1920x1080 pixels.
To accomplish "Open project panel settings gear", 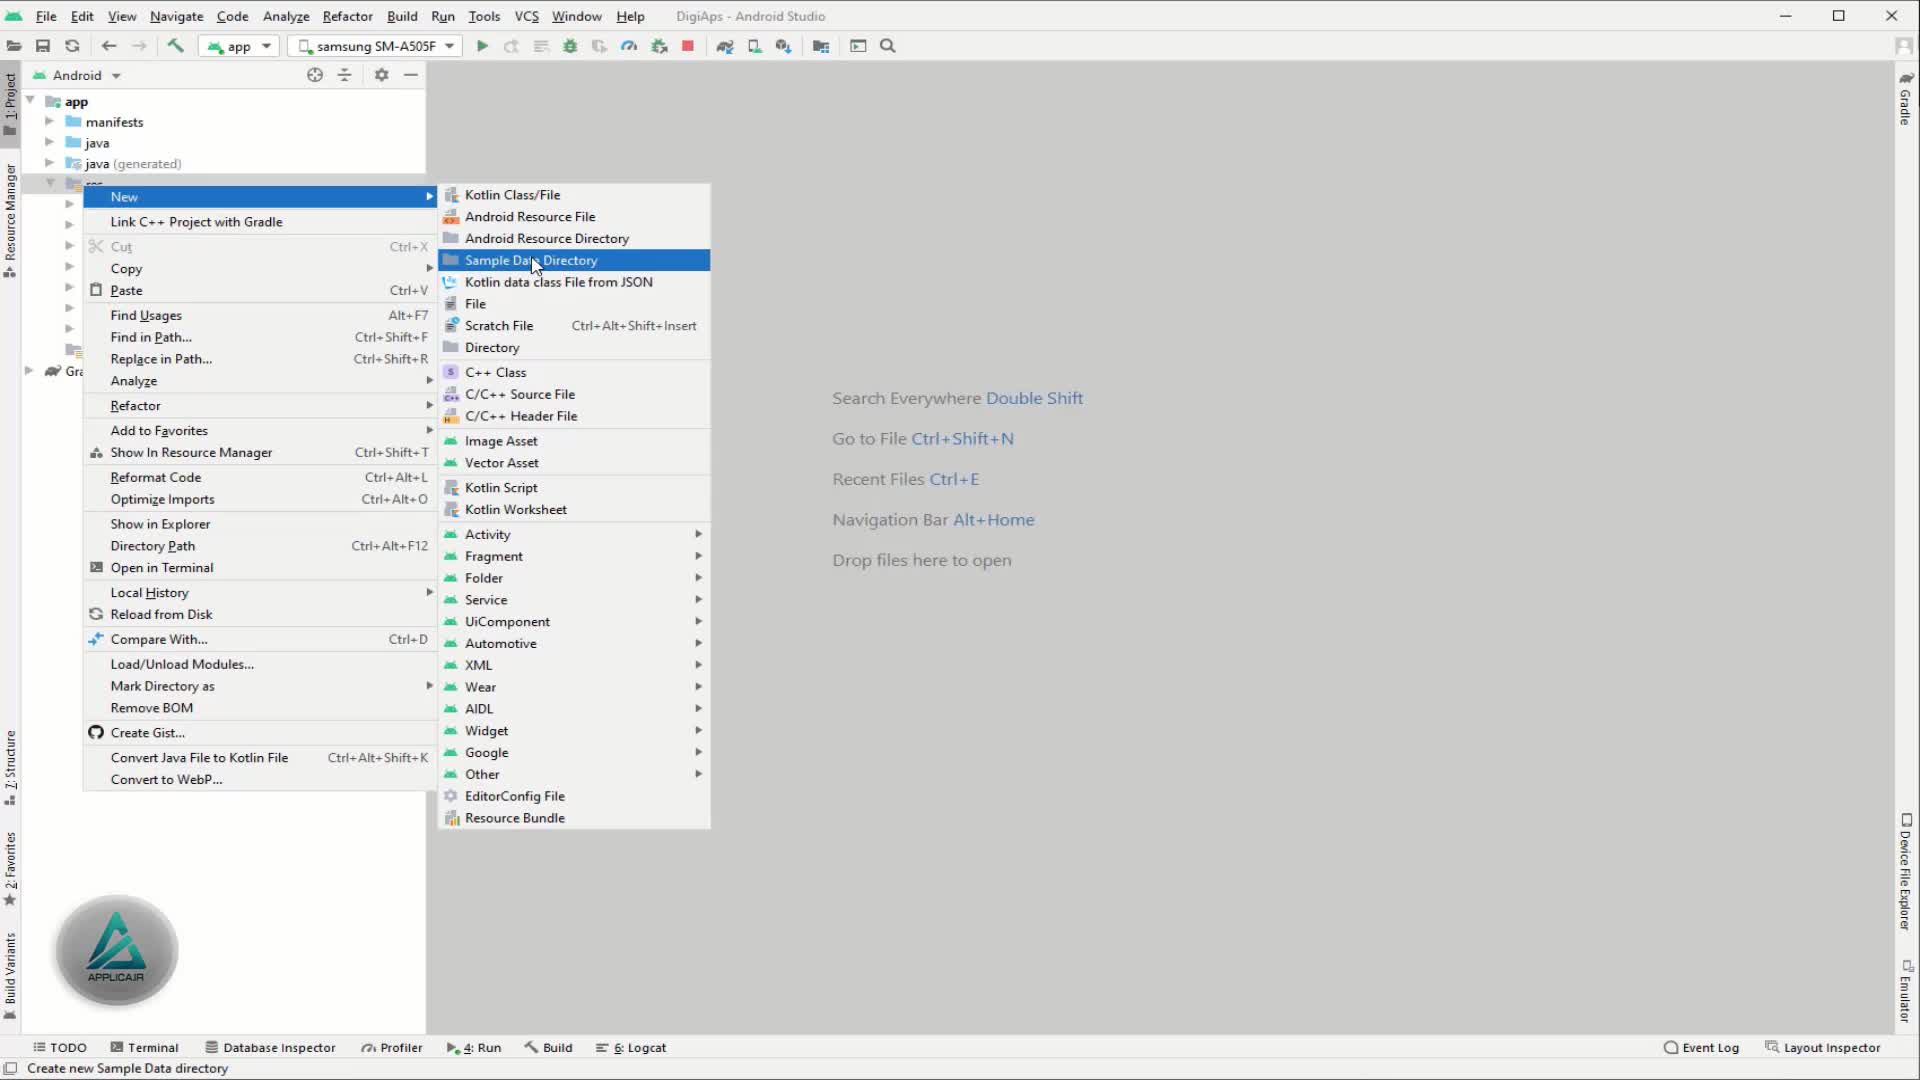I will click(381, 75).
